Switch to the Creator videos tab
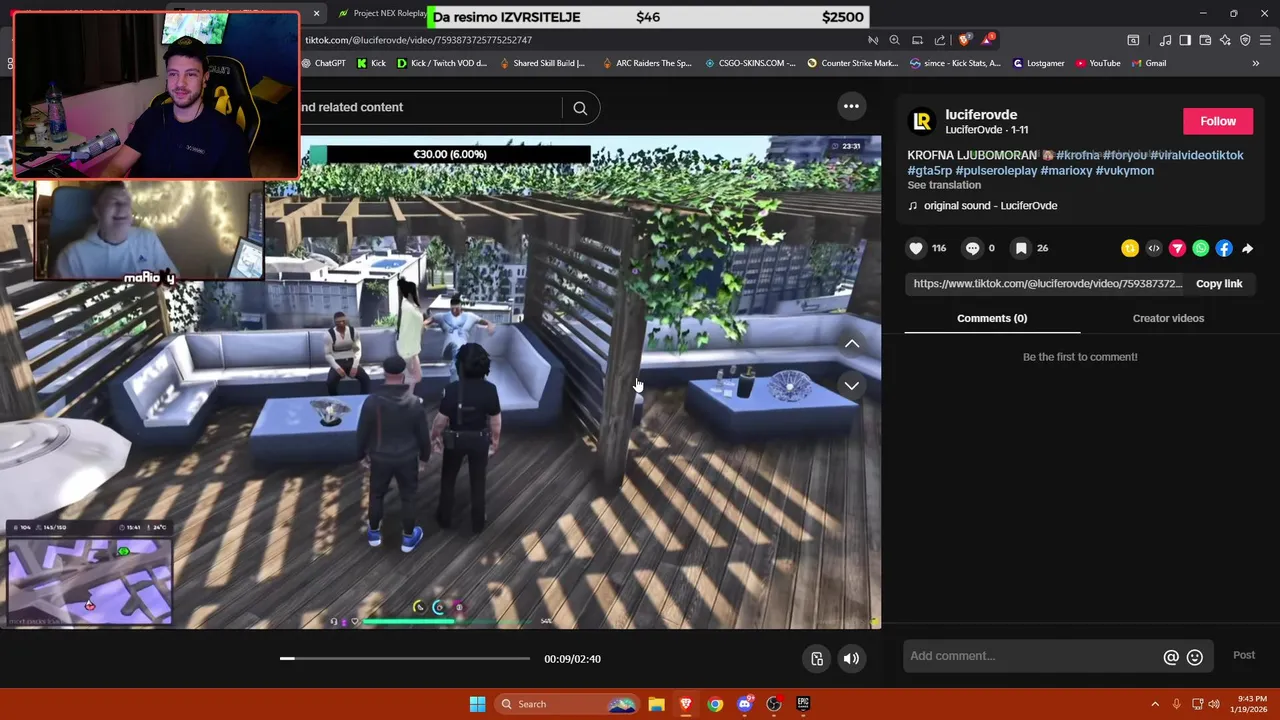 [1168, 318]
